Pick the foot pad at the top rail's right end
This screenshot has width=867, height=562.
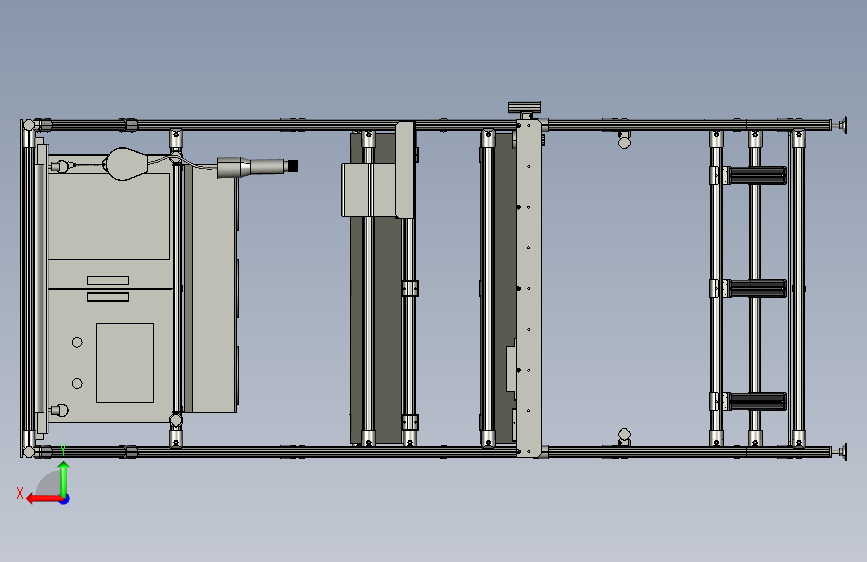coord(842,125)
